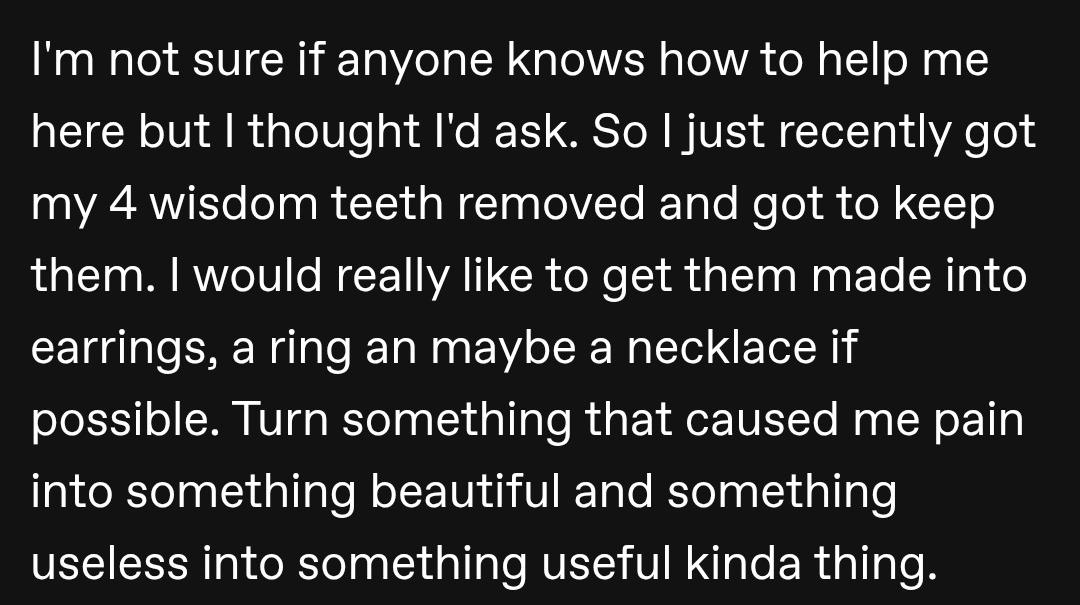1080x605 pixels.
Task: Click the word "necklace" in the paragraph
Action: (721, 347)
